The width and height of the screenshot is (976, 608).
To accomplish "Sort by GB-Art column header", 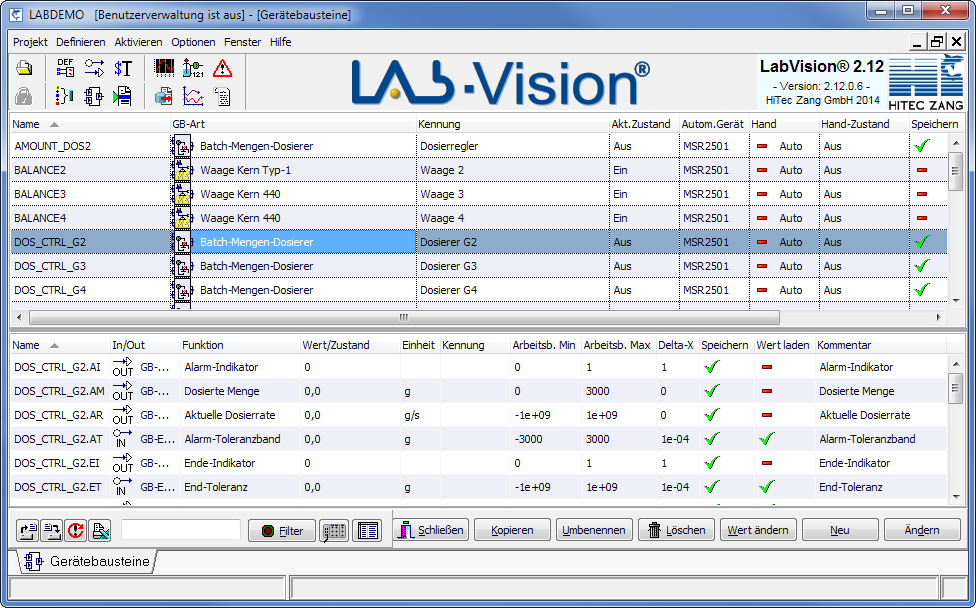I will pos(293,124).
